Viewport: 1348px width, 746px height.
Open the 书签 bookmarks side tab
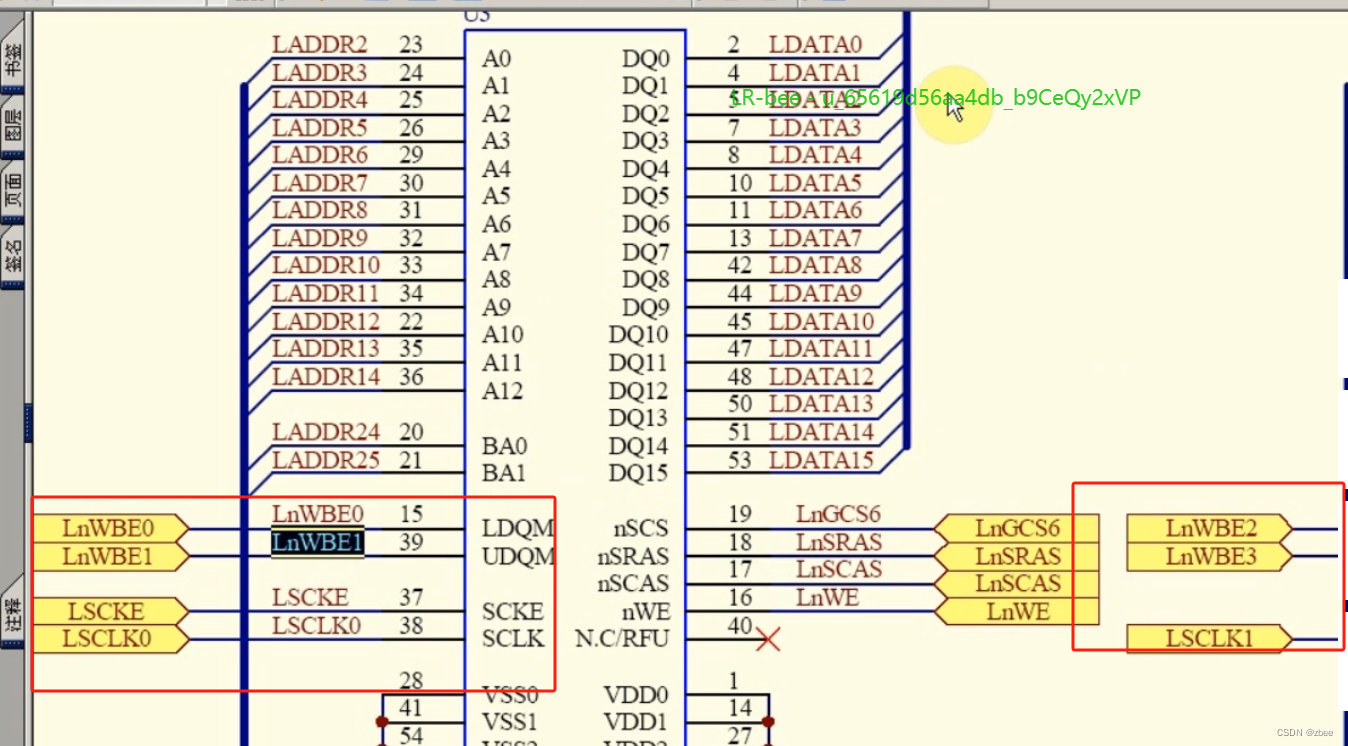click(x=12, y=58)
